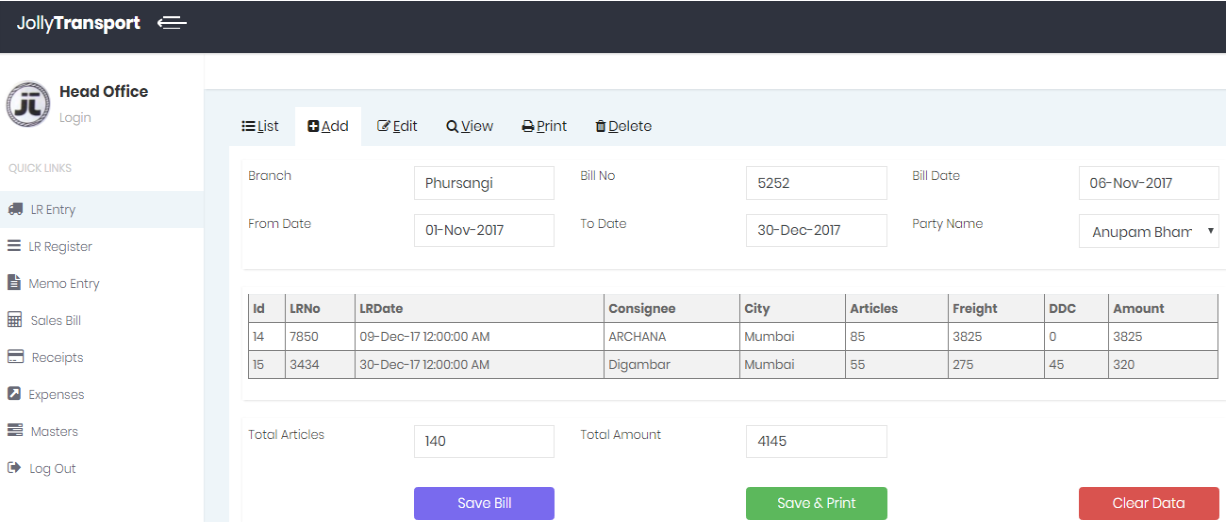Click the ARCHANA consignee cell
Screen dimensions: 1226x522
(x=672, y=336)
